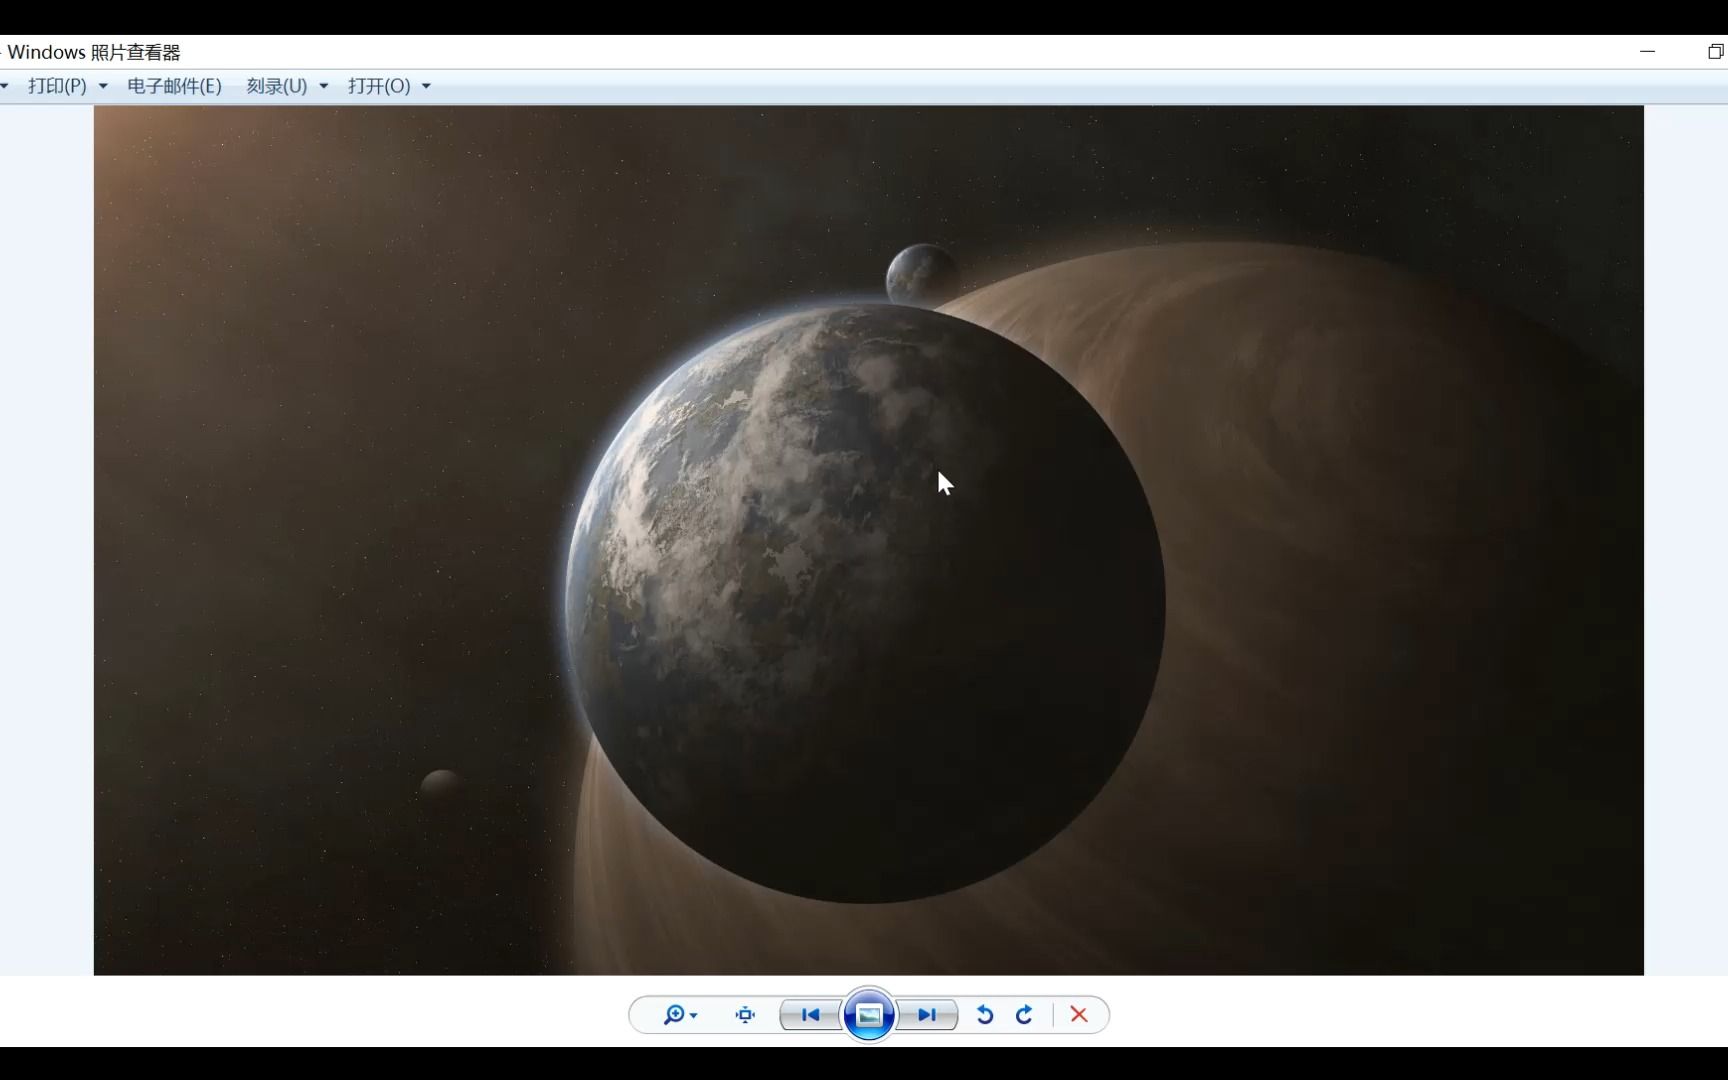Rotate the photo counterclockwise
Image resolution: width=1728 pixels, height=1080 pixels.
(985, 1015)
